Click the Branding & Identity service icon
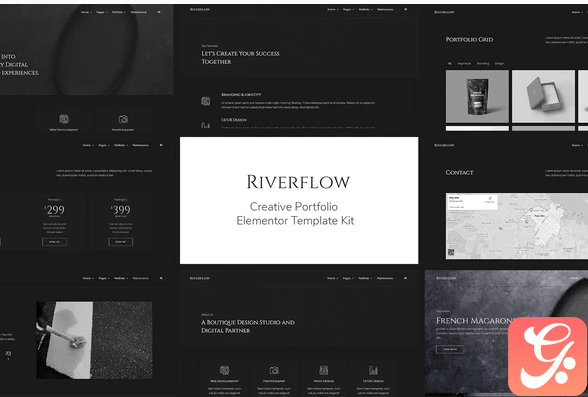The image size is (588, 397). (206, 101)
